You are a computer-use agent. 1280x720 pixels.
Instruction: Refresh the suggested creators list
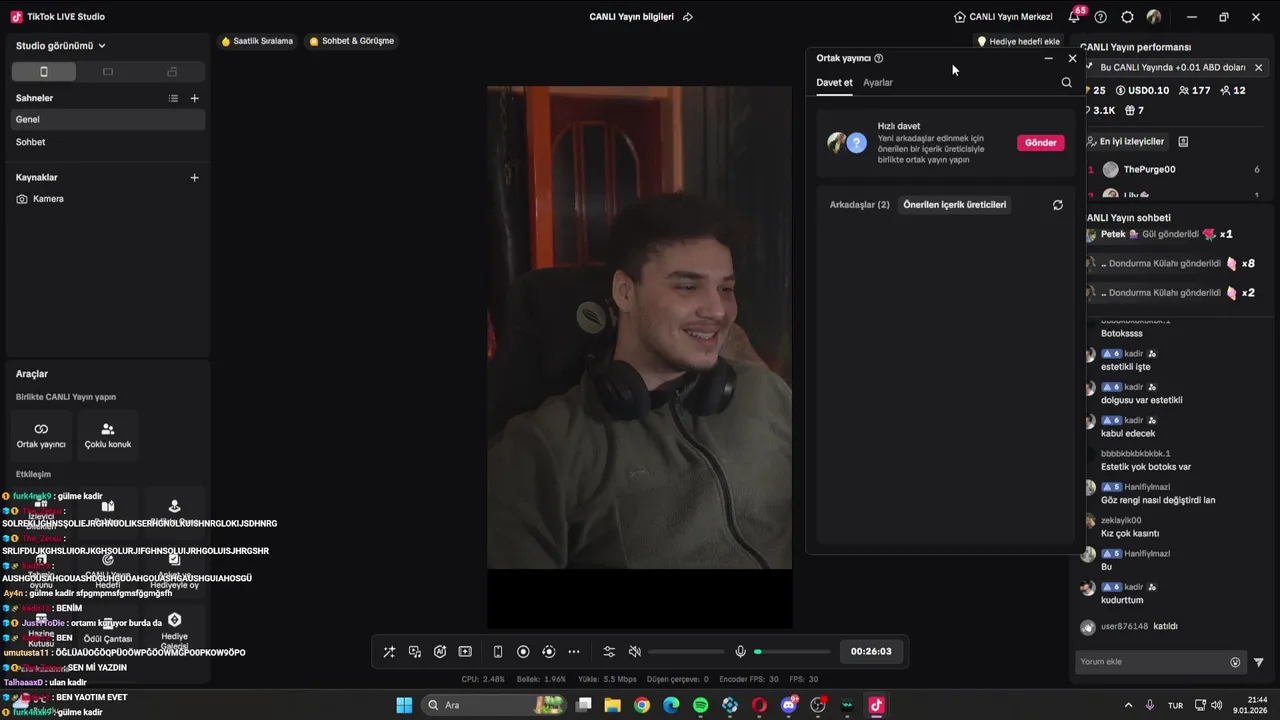(x=1057, y=205)
